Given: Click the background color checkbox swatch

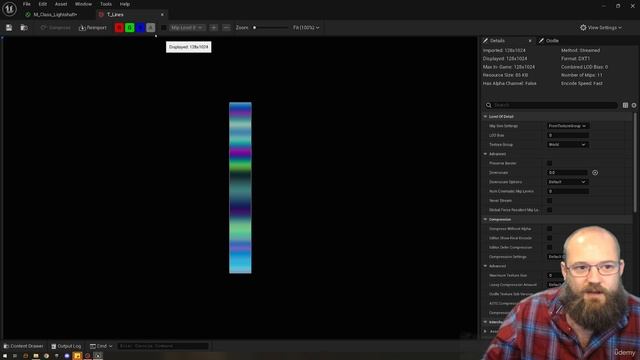Looking at the screenshot, I should (x=164, y=28).
